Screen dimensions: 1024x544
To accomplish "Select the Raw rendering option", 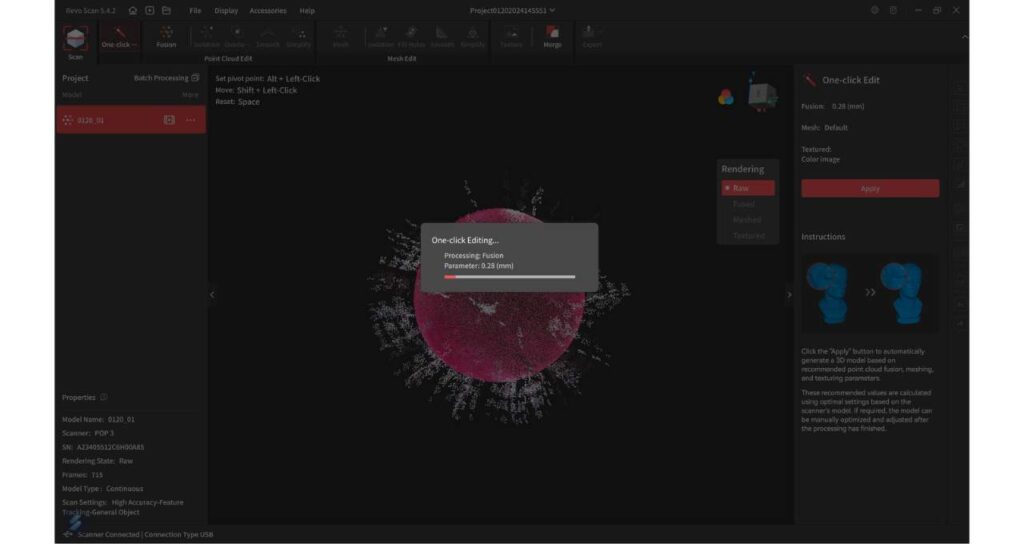I will (747, 188).
